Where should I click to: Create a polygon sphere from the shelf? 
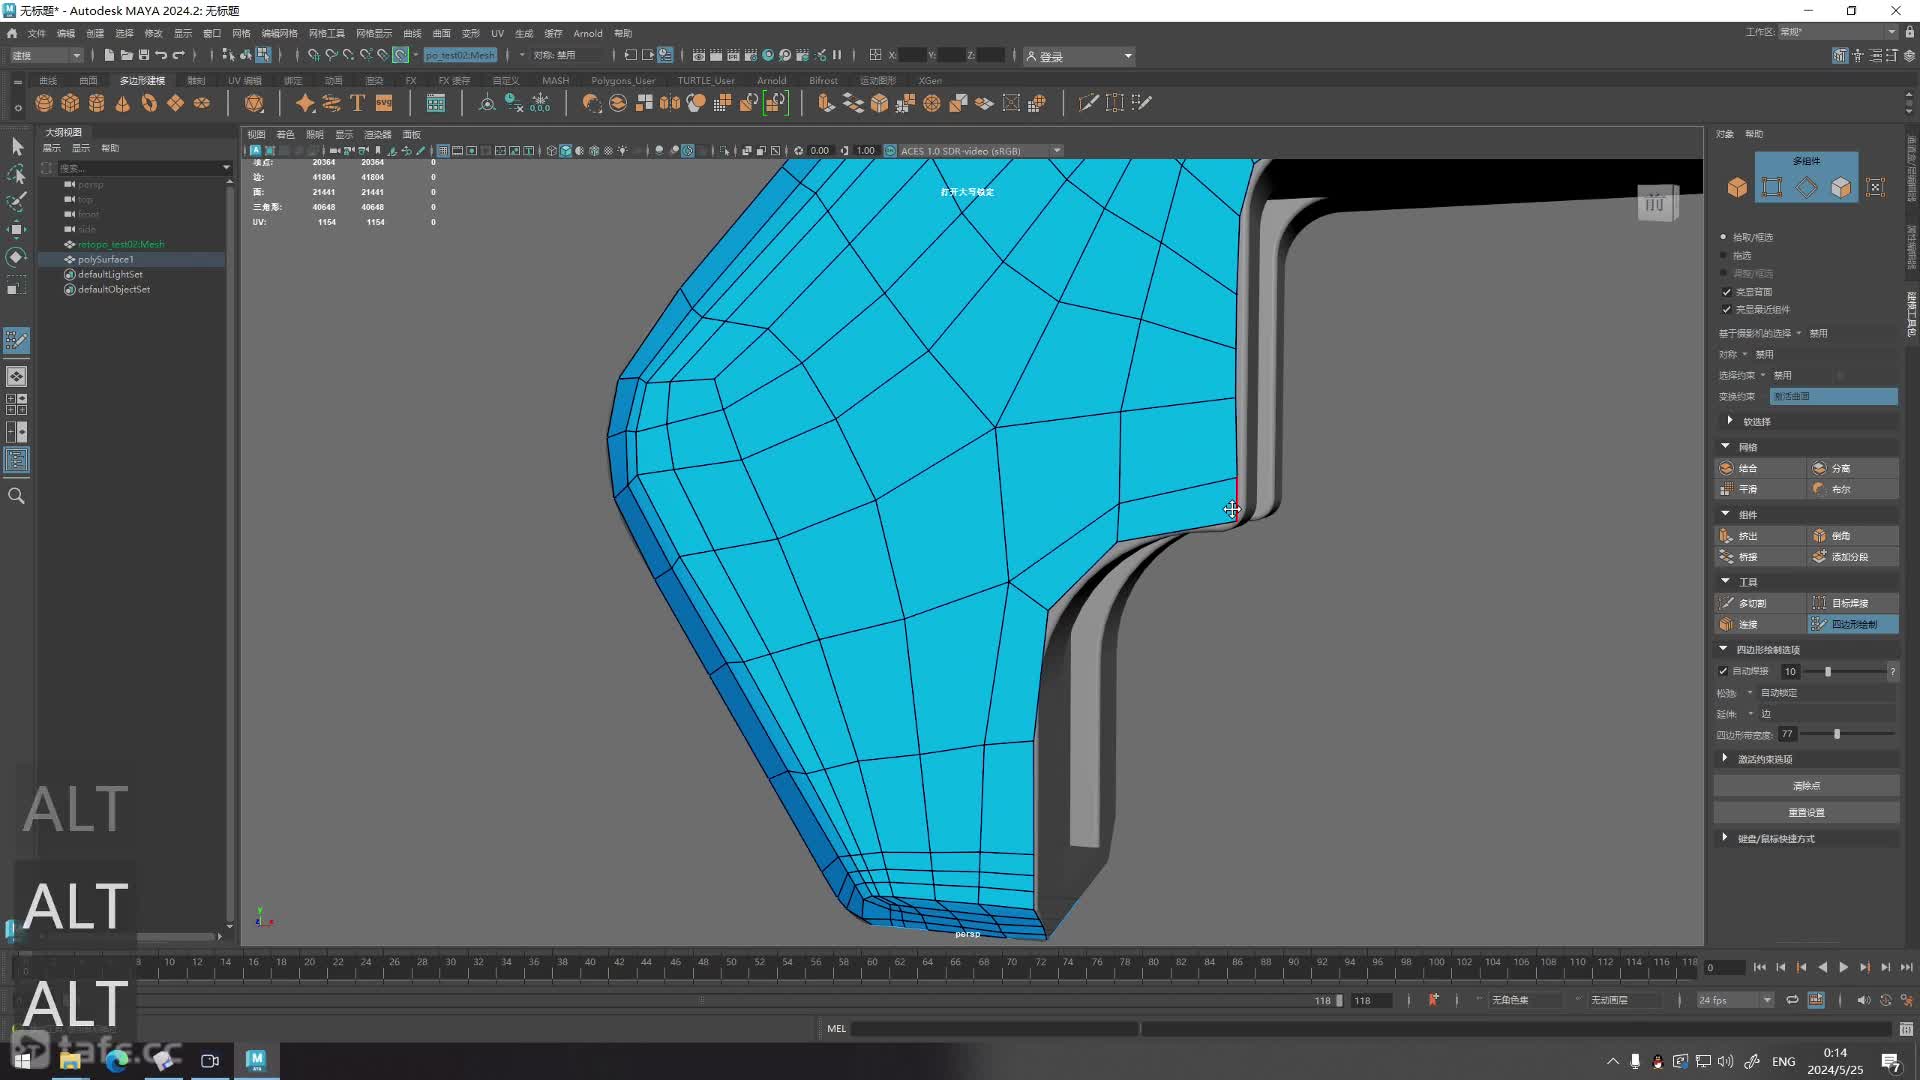pos(44,103)
